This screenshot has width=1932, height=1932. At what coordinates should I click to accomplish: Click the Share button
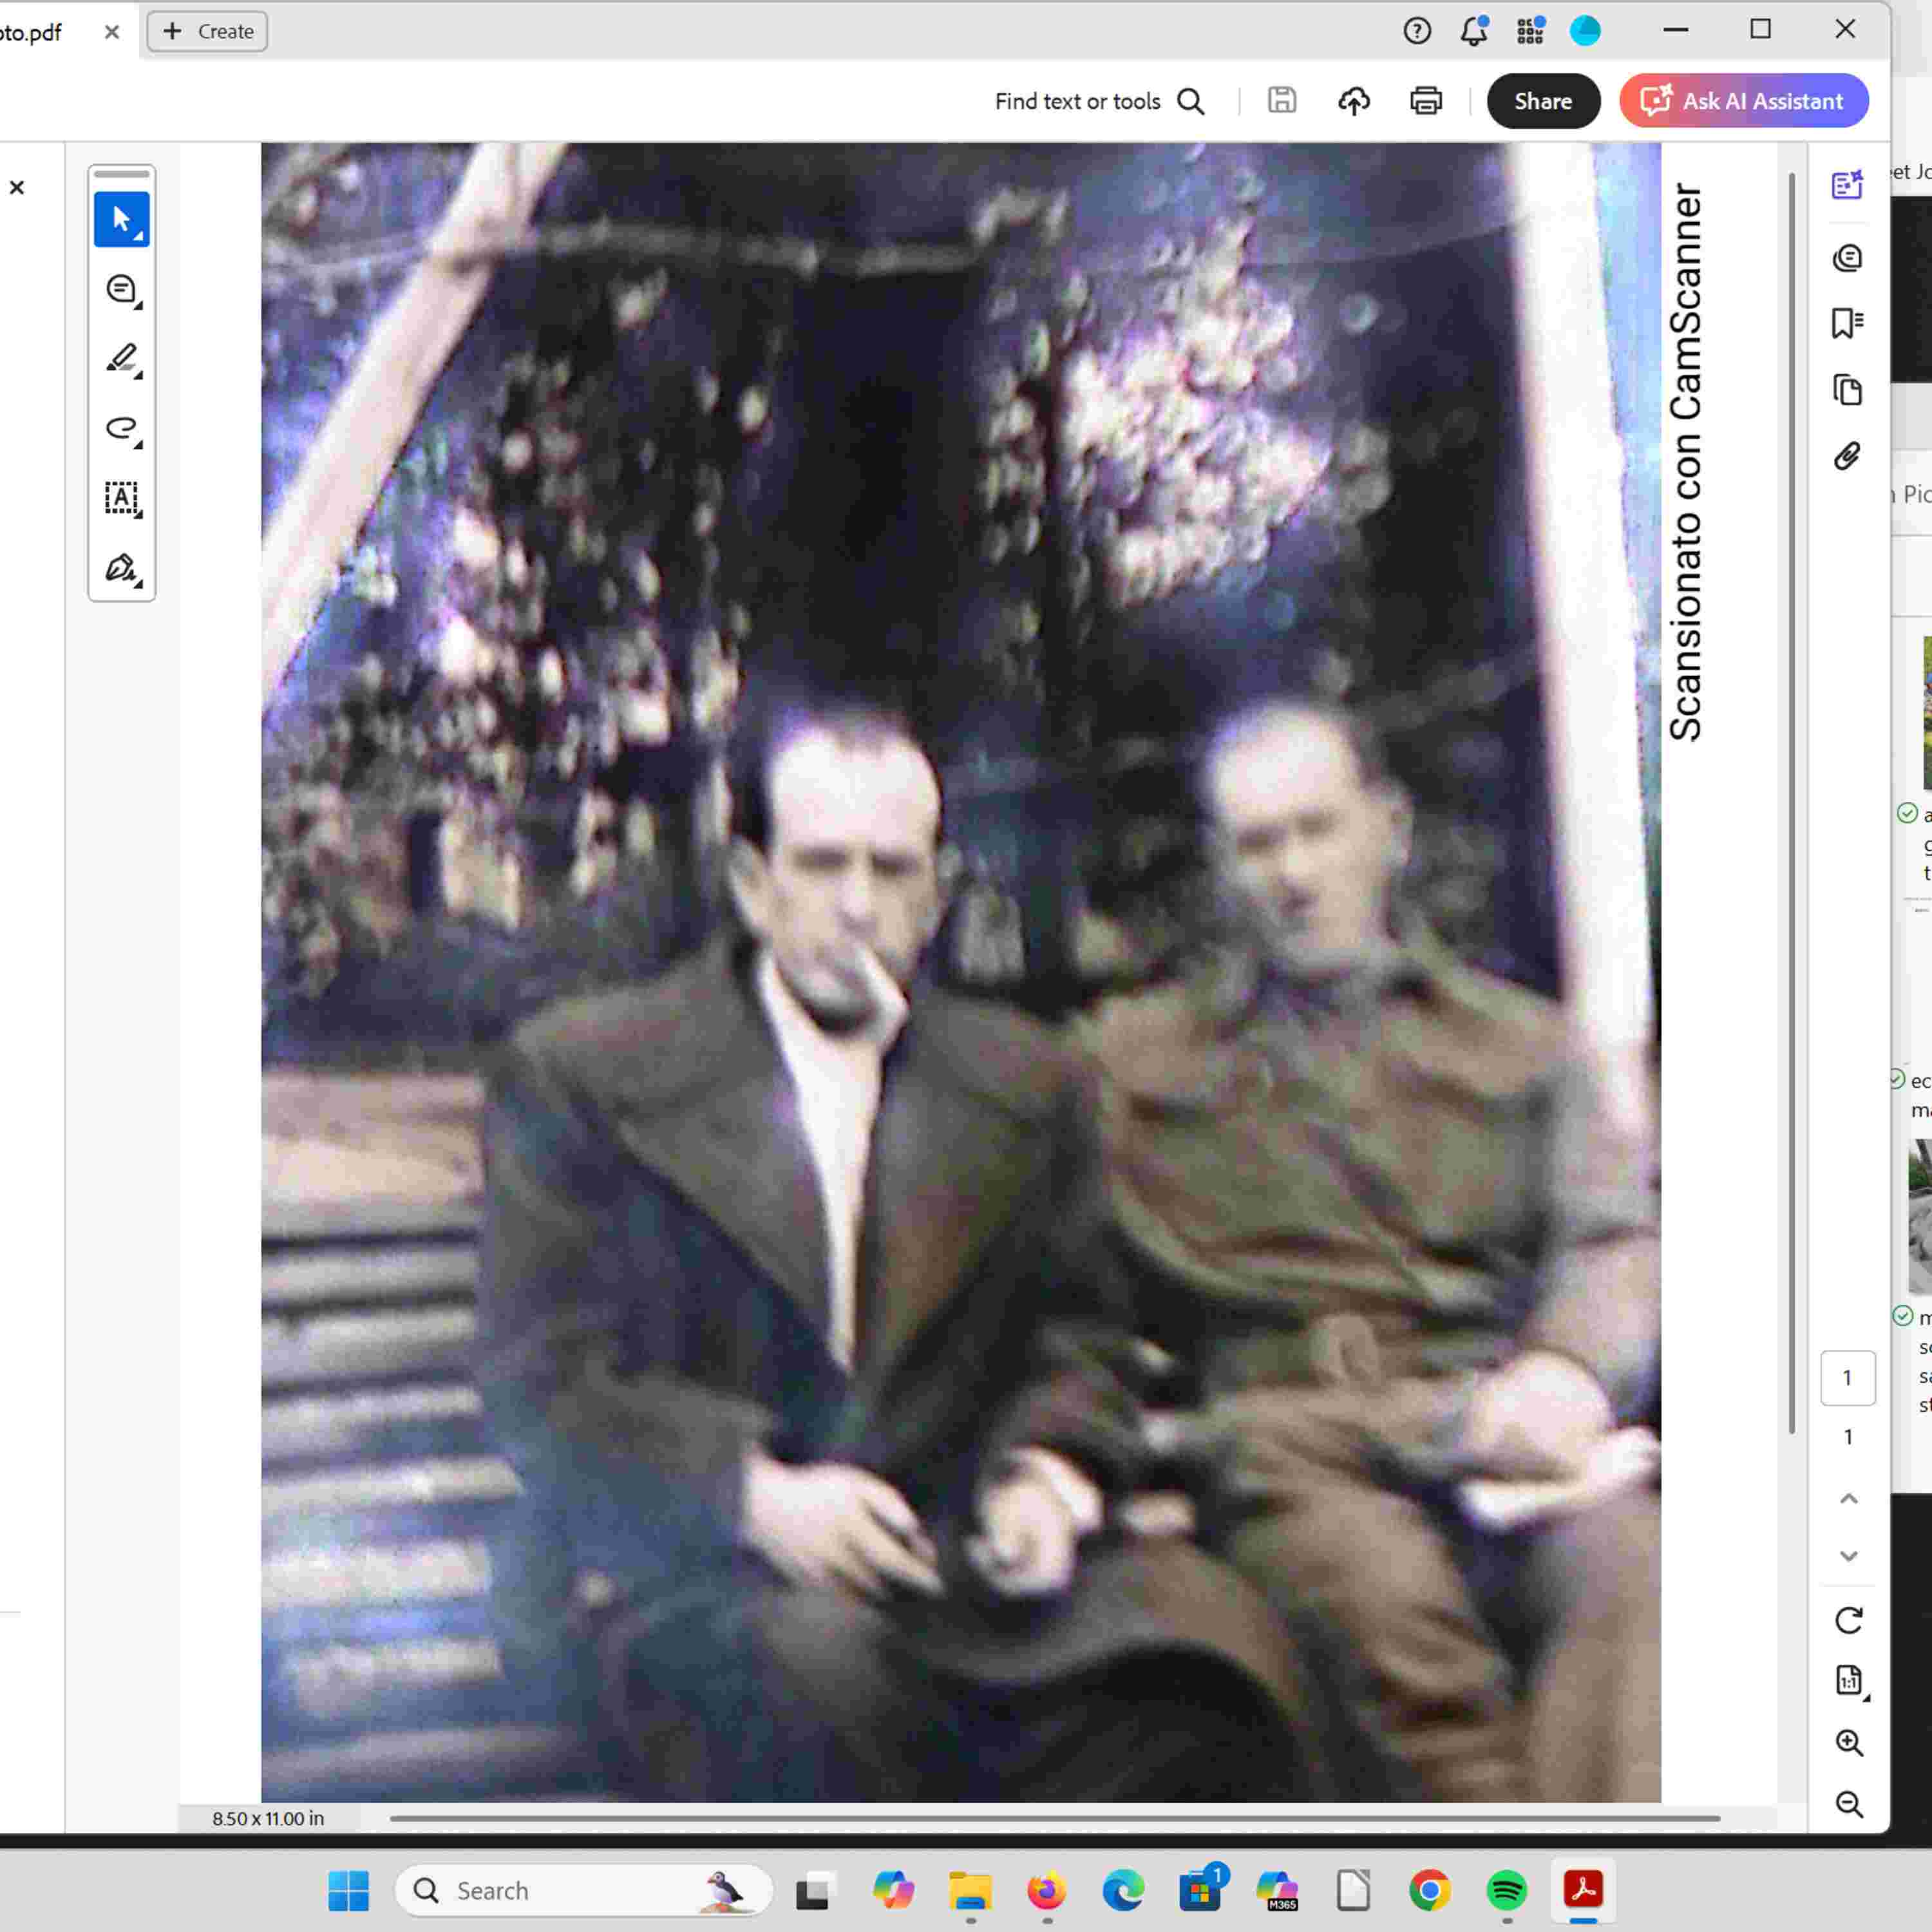(1543, 100)
